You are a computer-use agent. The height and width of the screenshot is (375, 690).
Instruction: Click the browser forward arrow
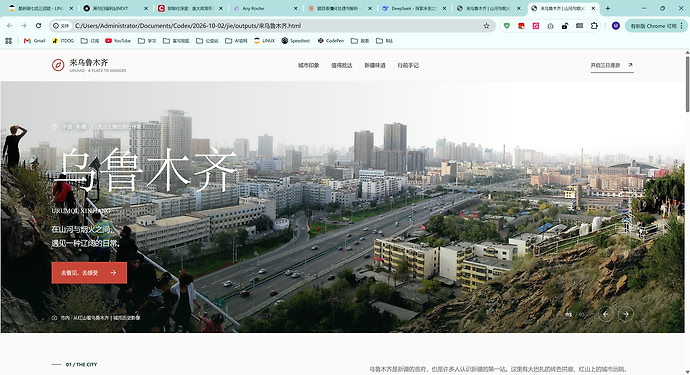point(24,26)
